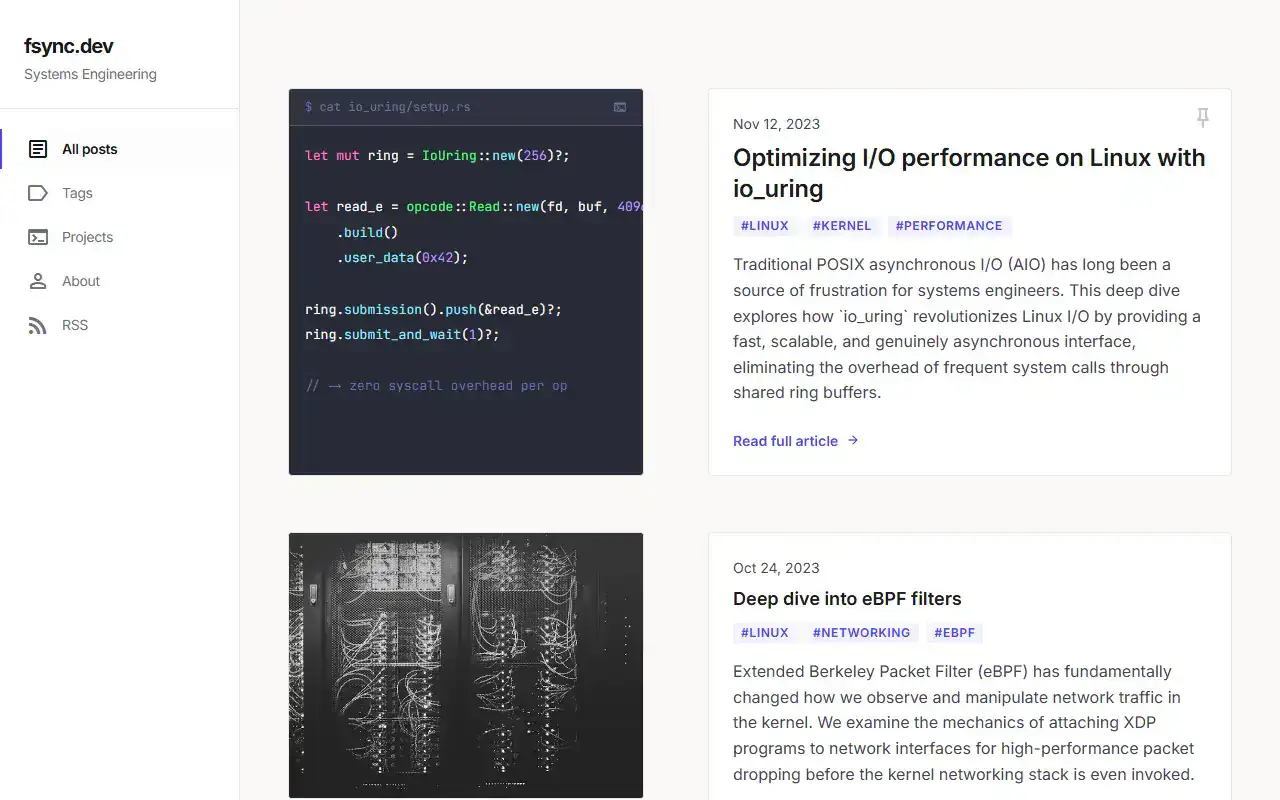Click the Systems Engineering subtitle

(x=90, y=74)
